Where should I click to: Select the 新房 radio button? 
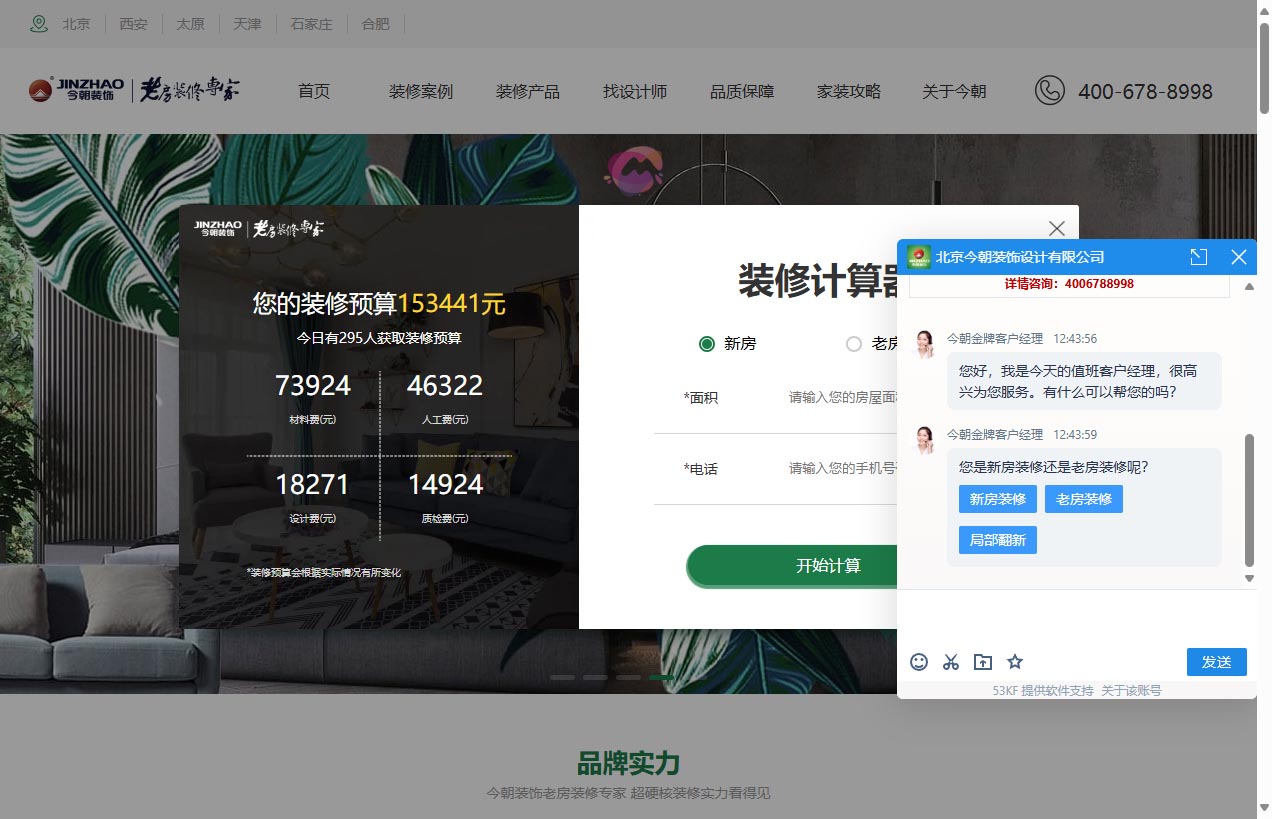pyautogui.click(x=707, y=344)
